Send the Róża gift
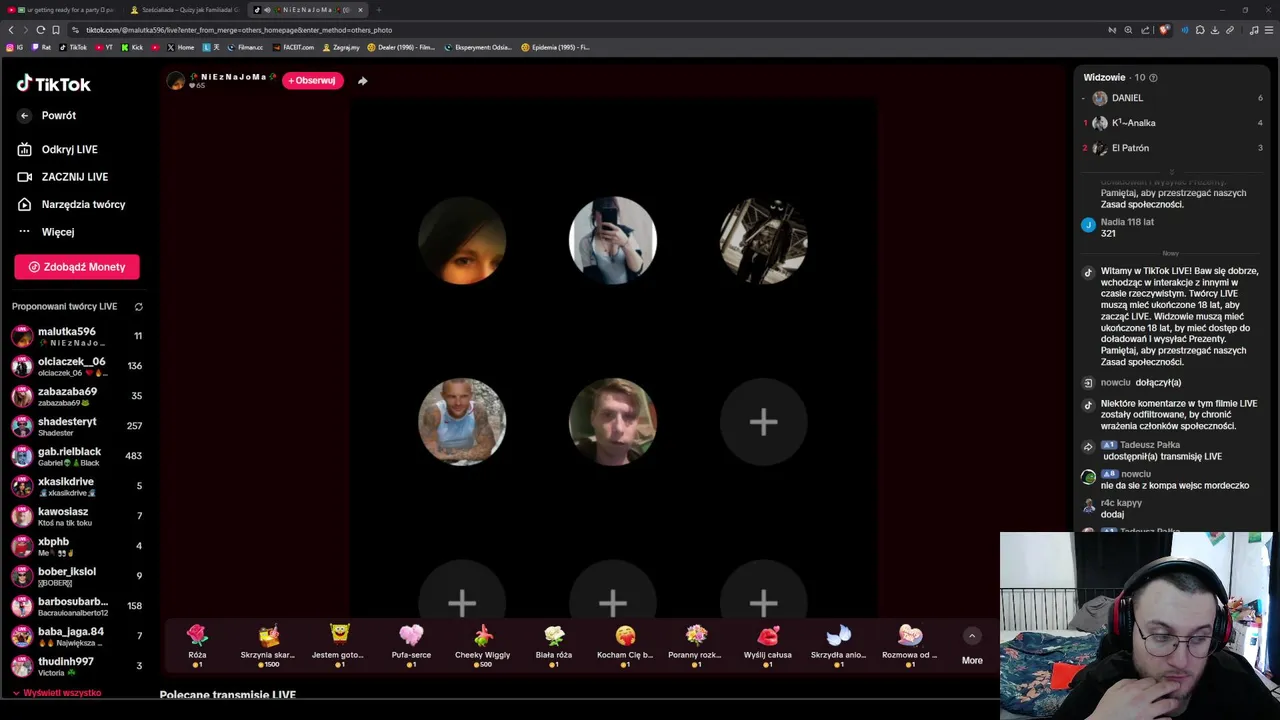The height and width of the screenshot is (720, 1280). tap(197, 645)
